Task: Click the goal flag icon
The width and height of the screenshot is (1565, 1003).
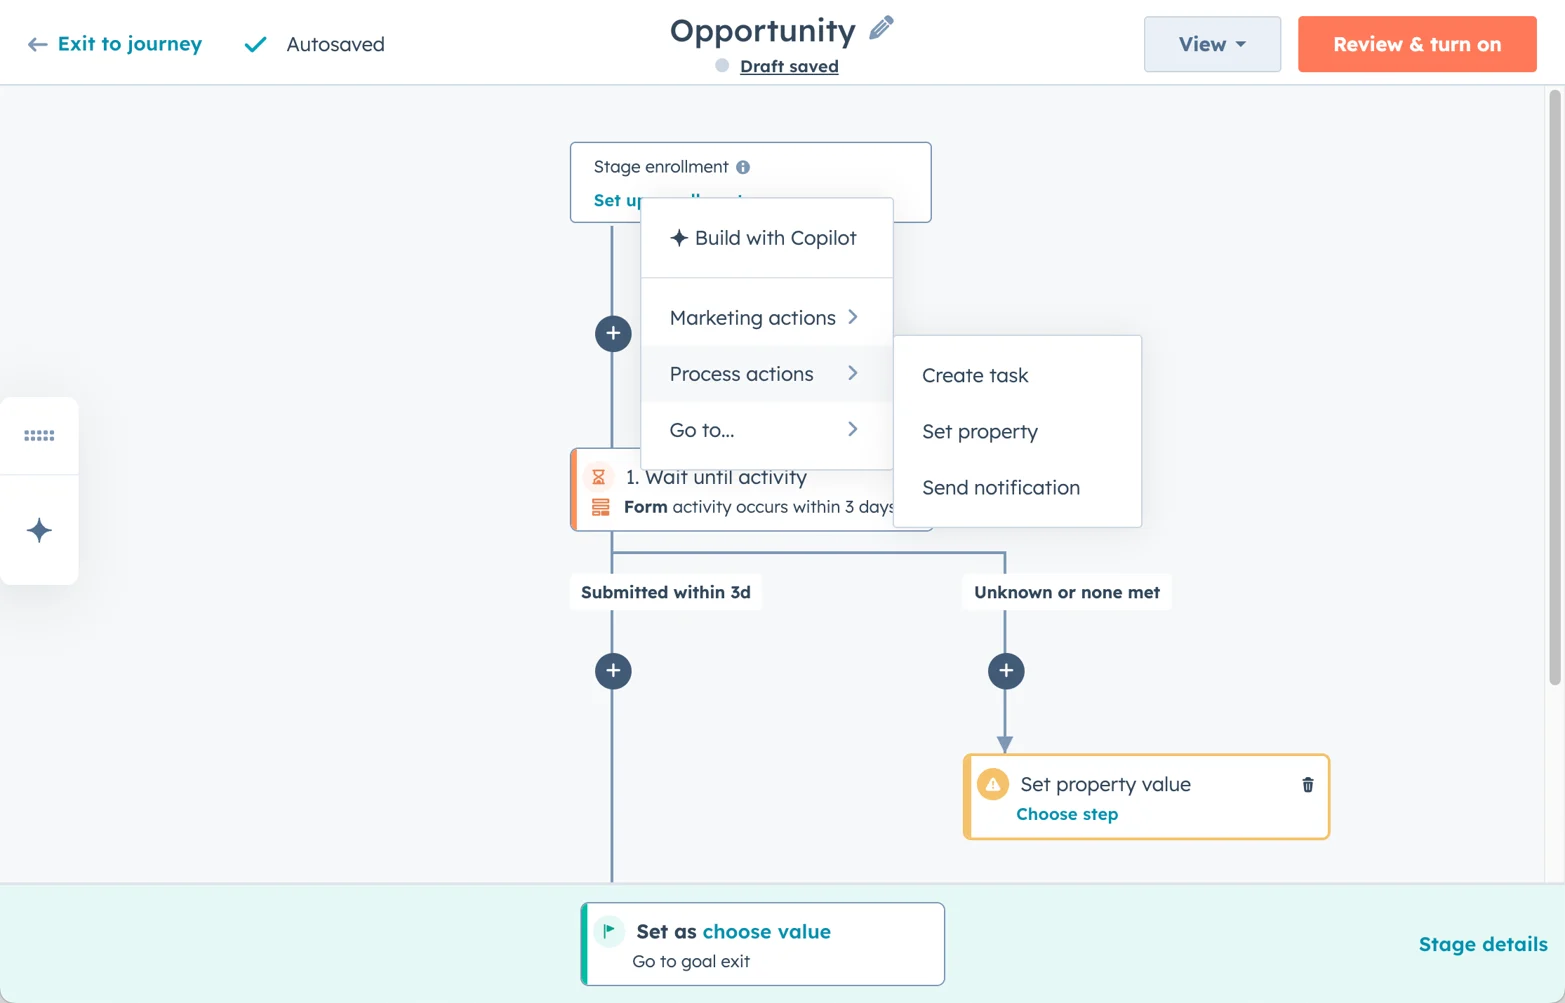Action: coord(609,931)
